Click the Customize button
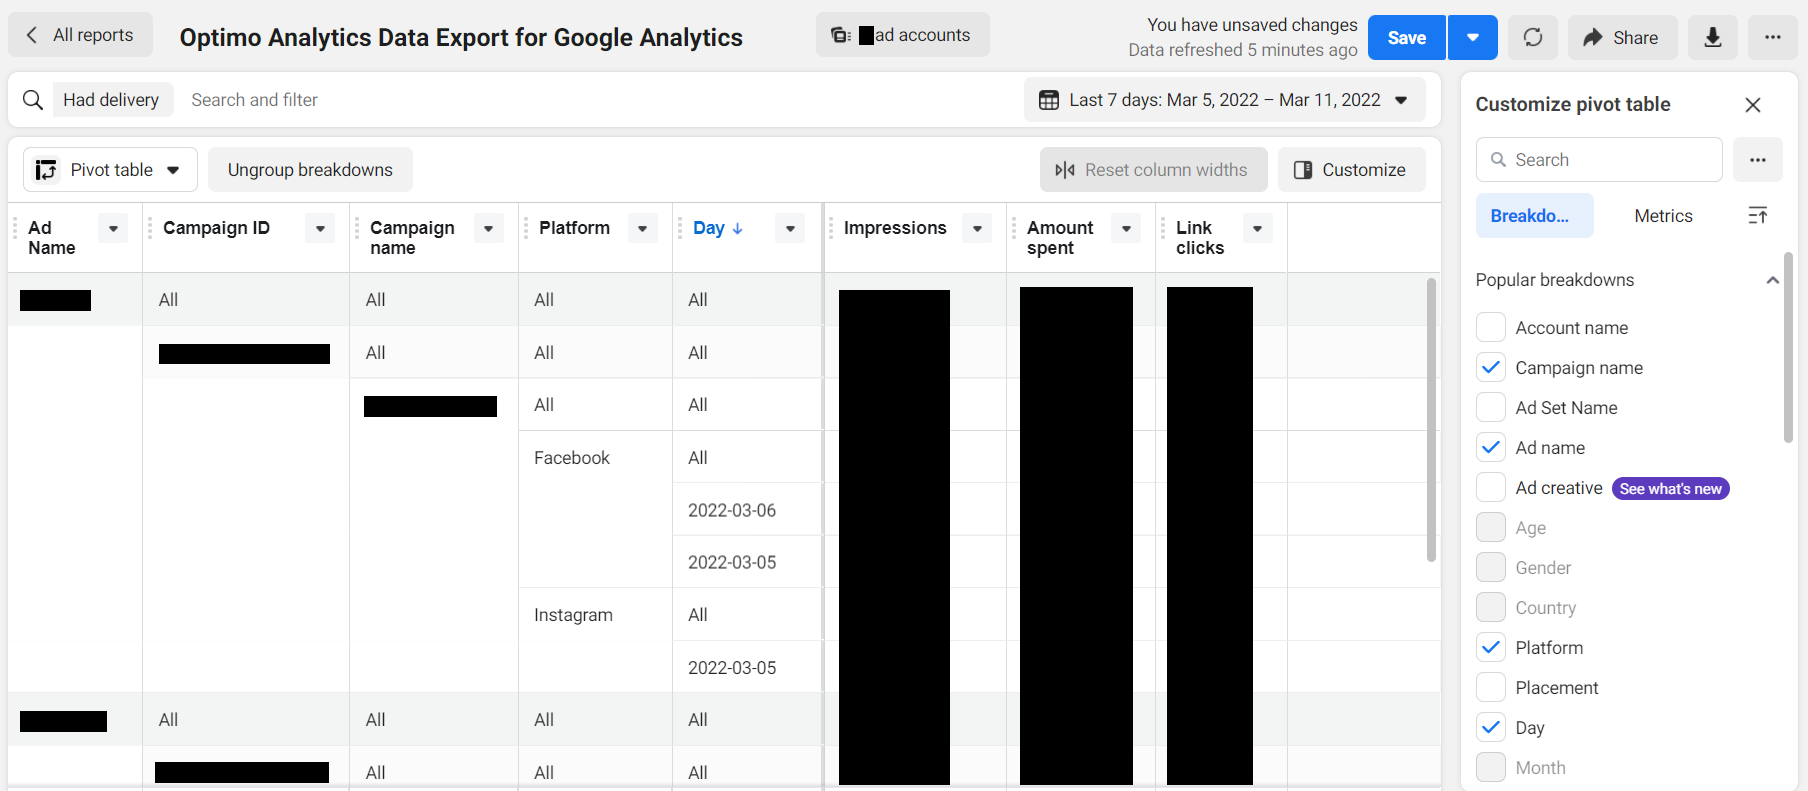The image size is (1808, 791). [x=1351, y=170]
